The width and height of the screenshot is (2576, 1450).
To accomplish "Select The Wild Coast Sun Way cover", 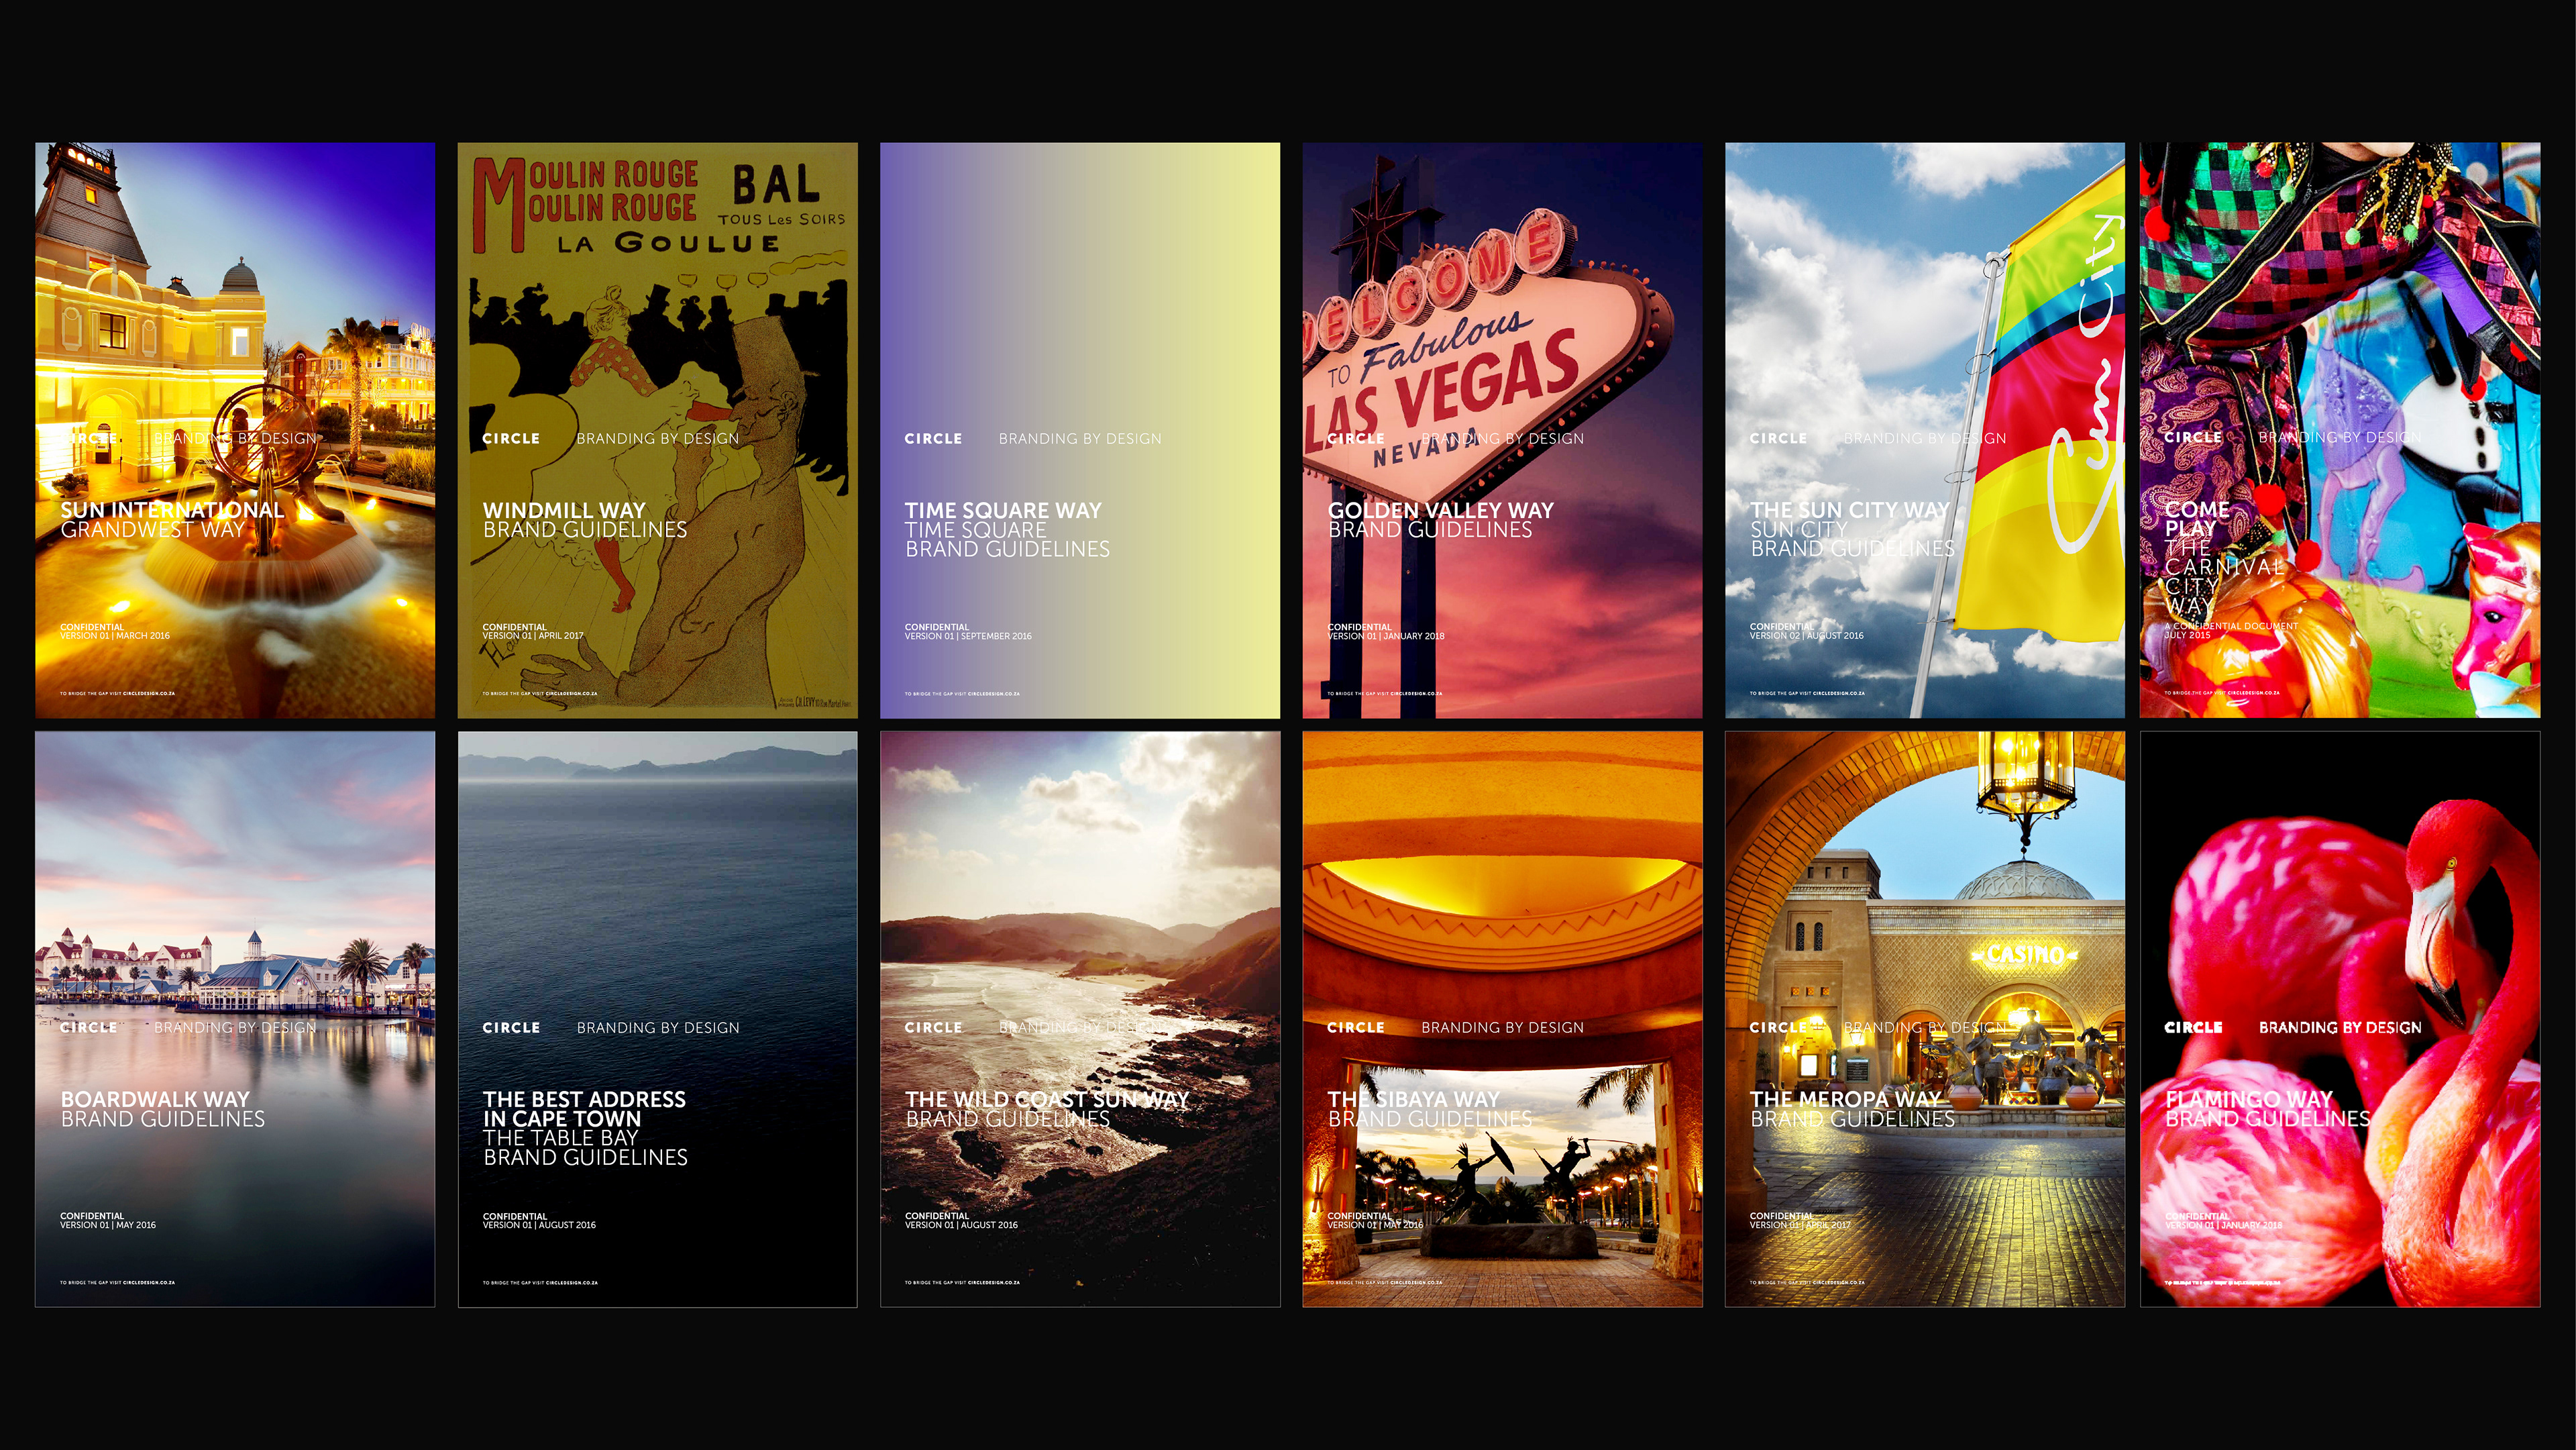I will pyautogui.click(x=1080, y=1019).
